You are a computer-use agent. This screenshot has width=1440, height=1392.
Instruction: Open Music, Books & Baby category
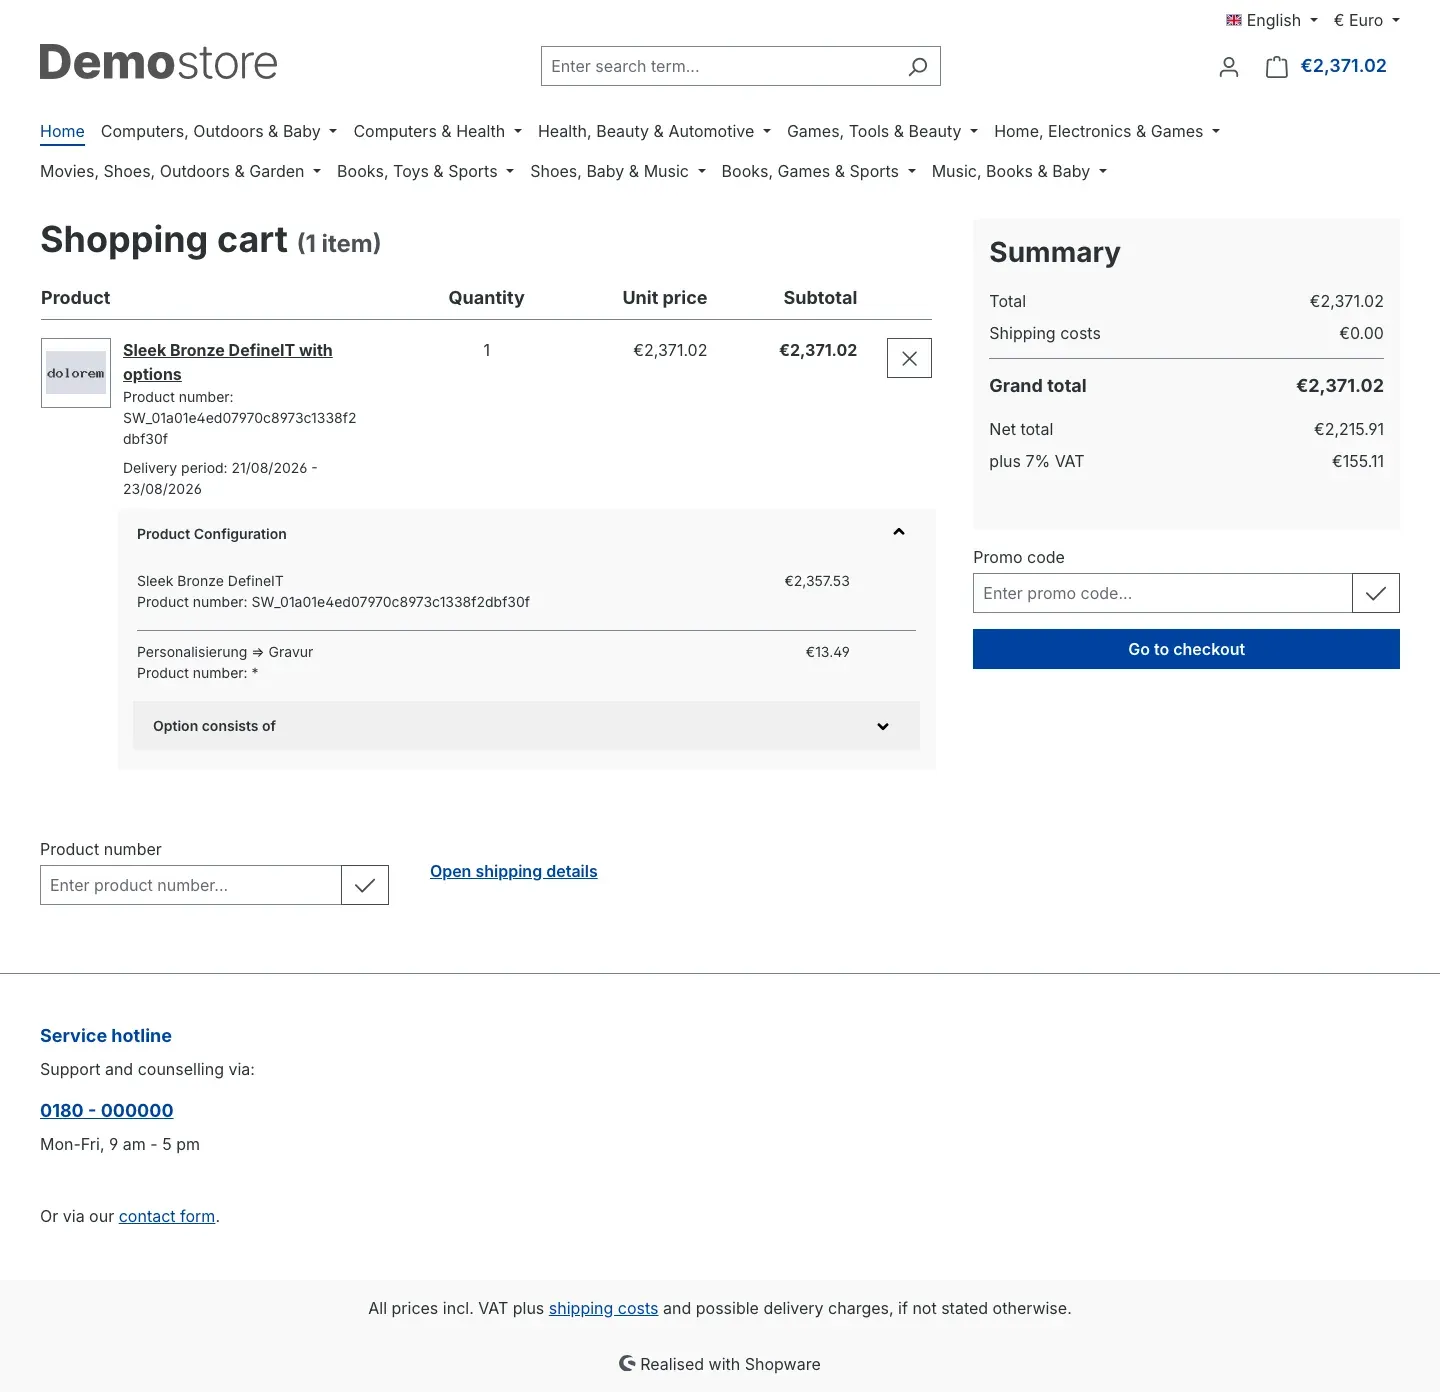pyautogui.click(x=1020, y=171)
